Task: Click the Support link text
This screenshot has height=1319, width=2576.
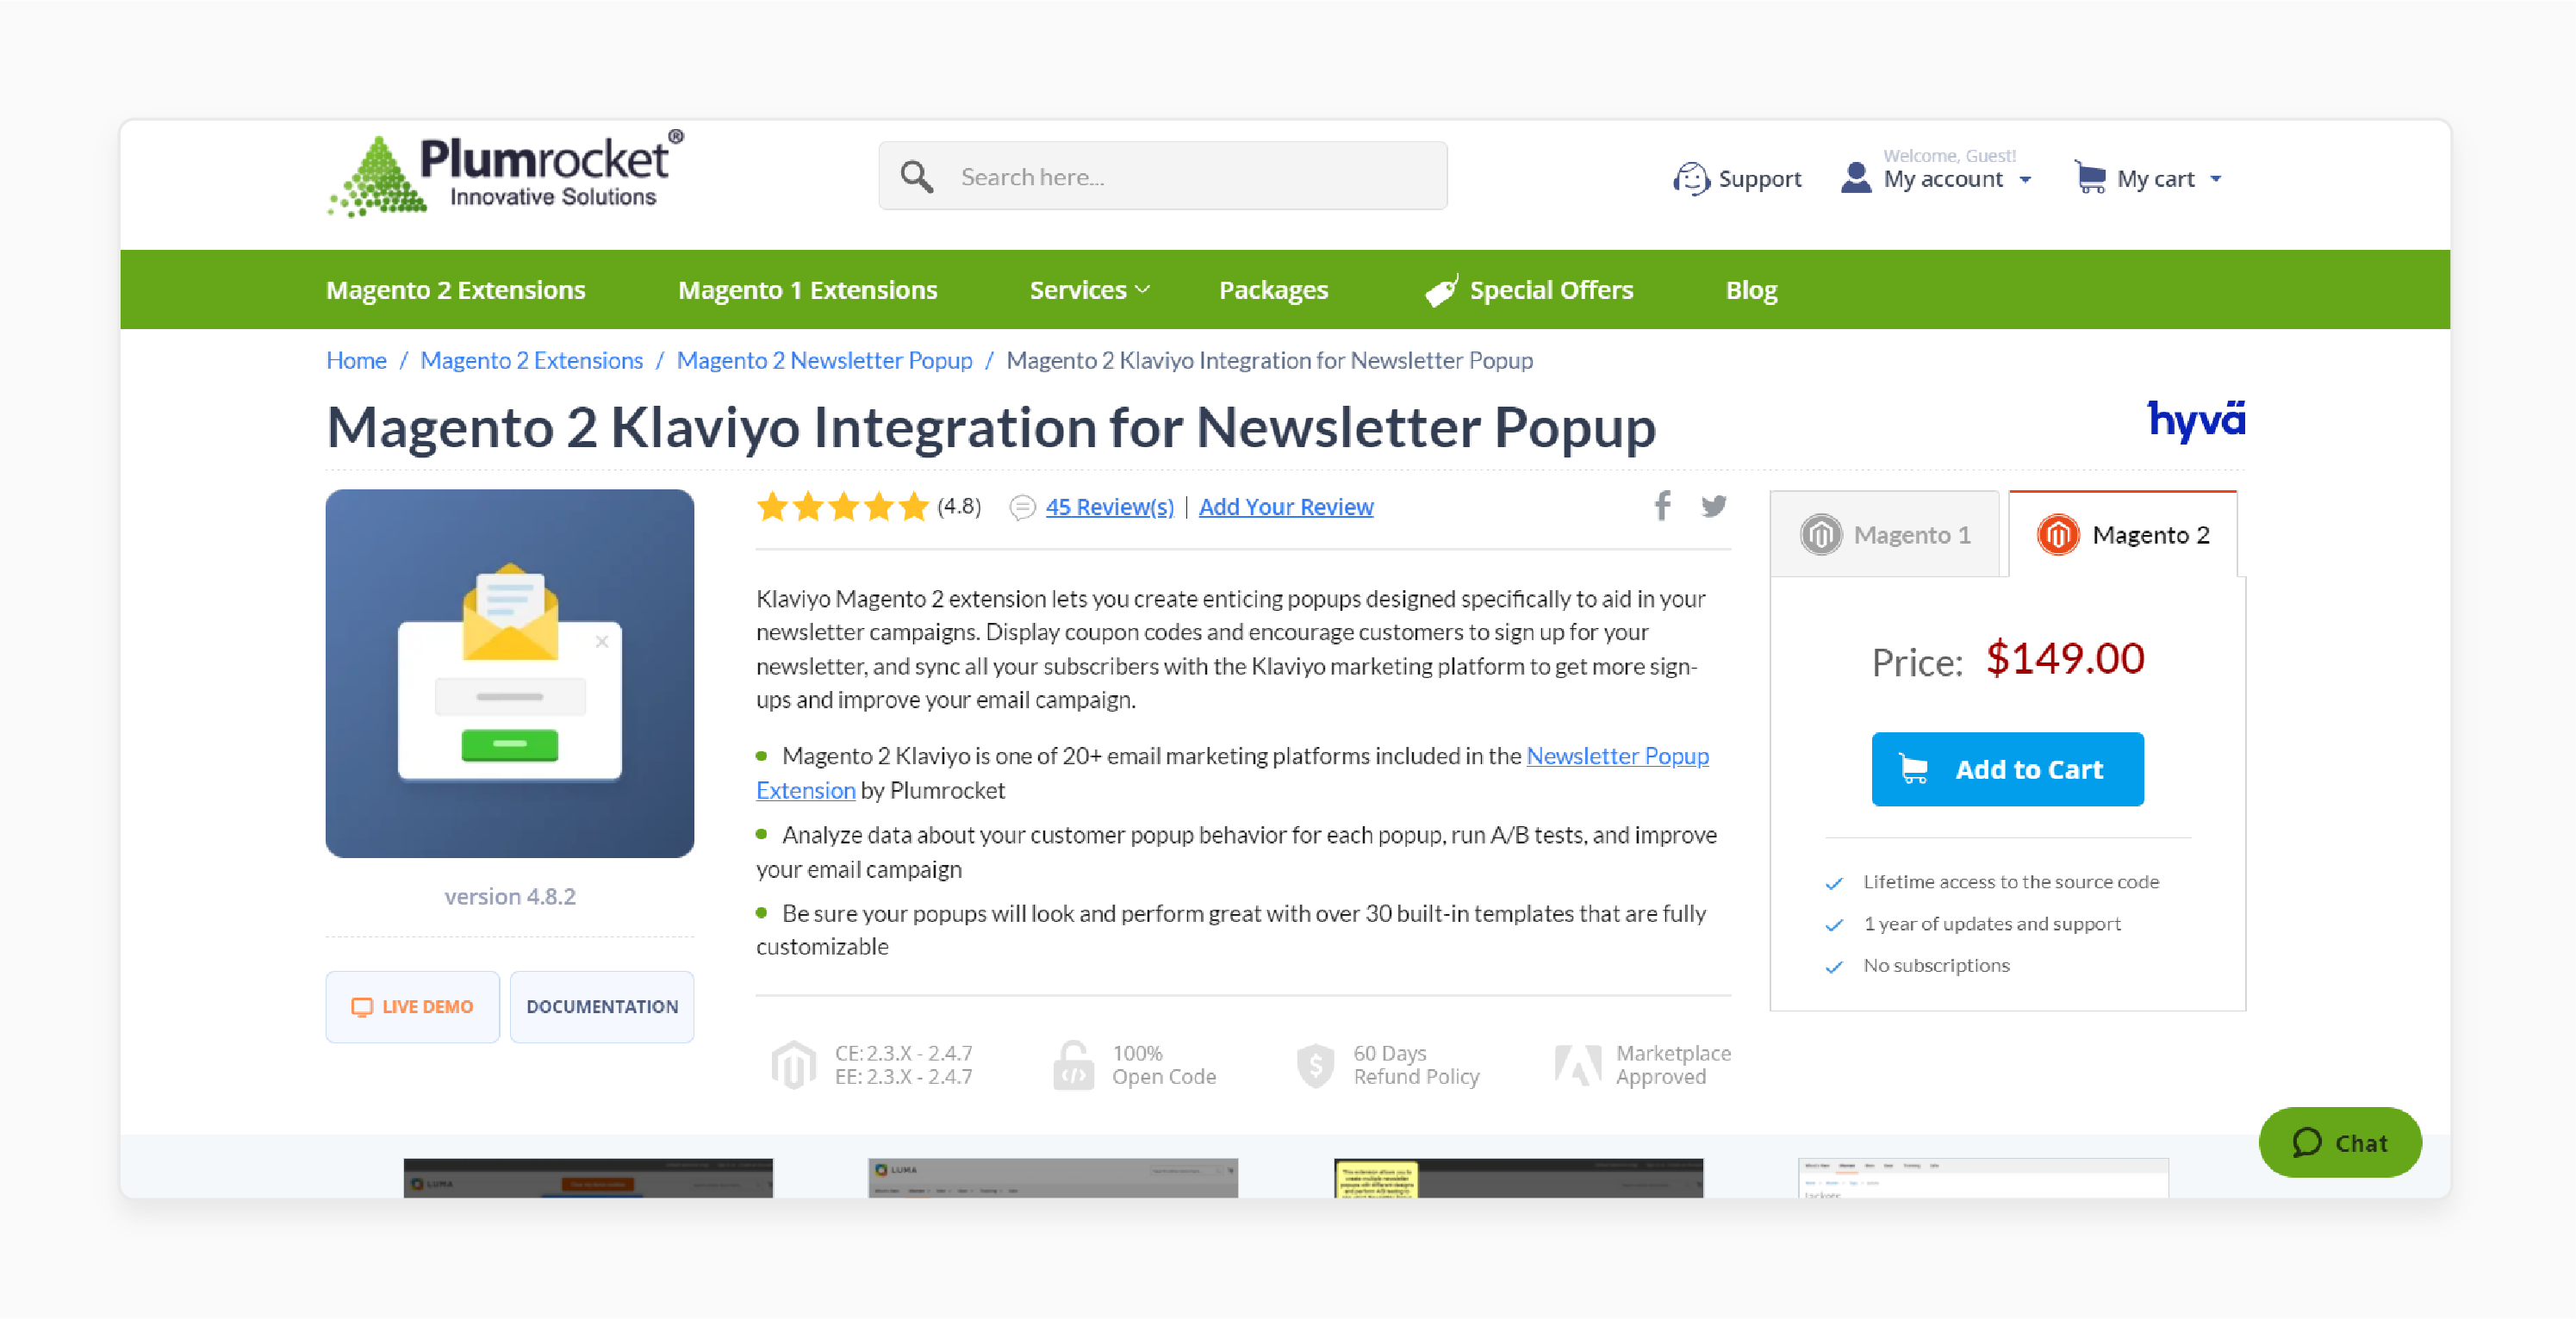Action: coord(1759,179)
